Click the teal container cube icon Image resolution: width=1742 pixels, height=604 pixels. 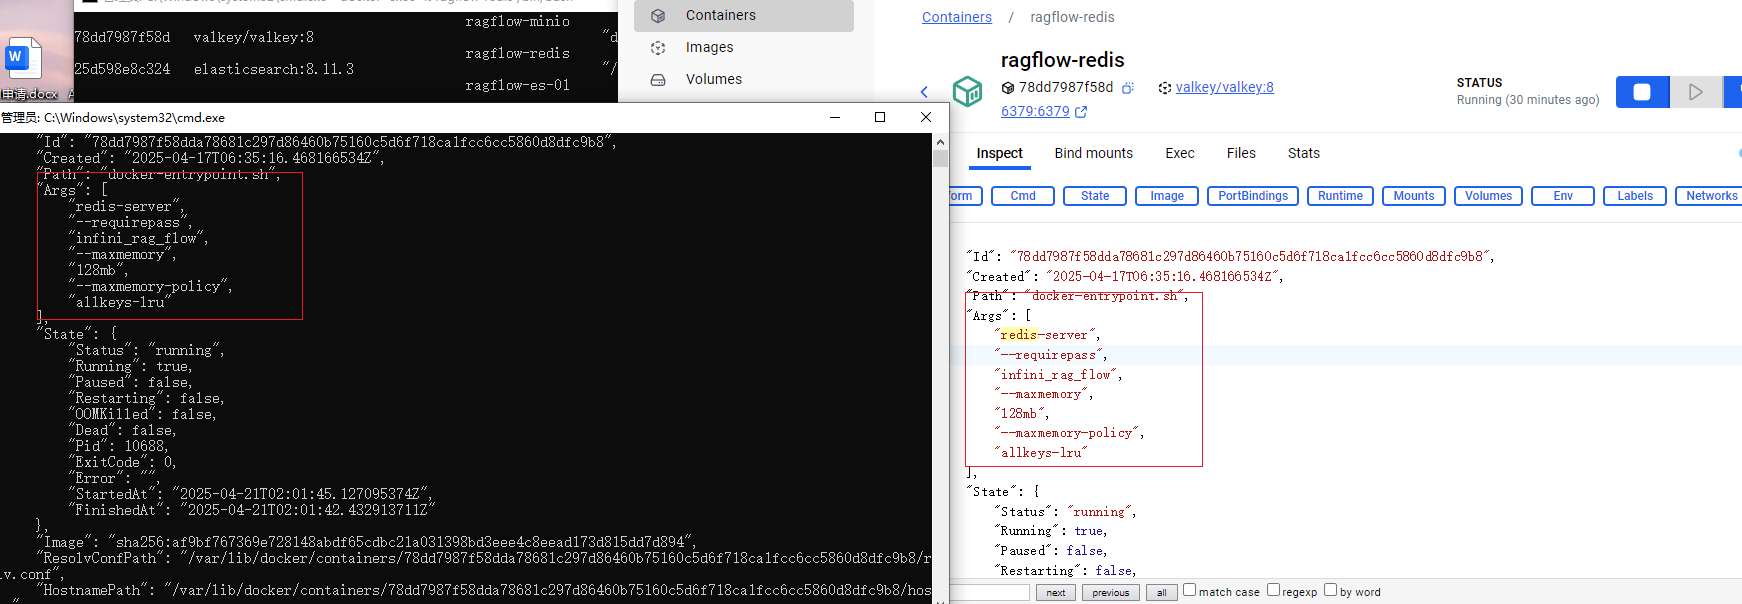click(967, 91)
